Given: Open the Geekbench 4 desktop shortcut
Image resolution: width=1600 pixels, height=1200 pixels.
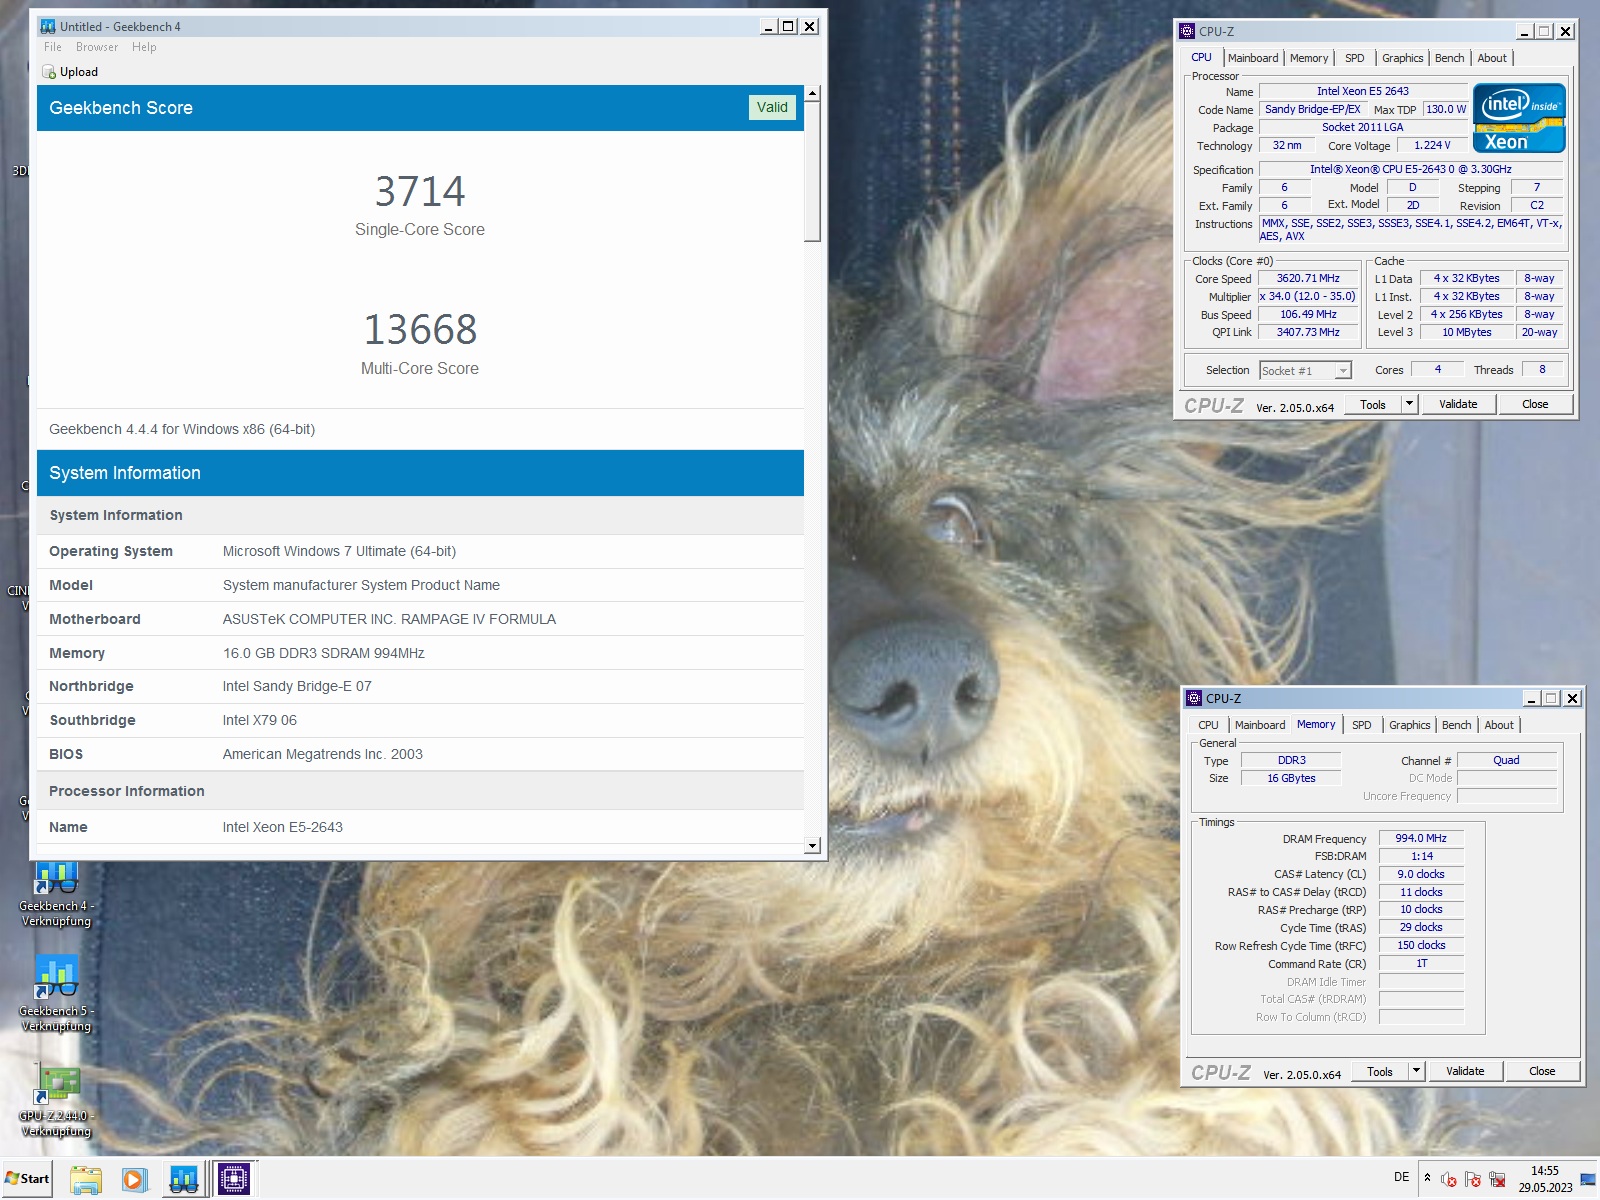Looking at the screenshot, I should [57, 893].
